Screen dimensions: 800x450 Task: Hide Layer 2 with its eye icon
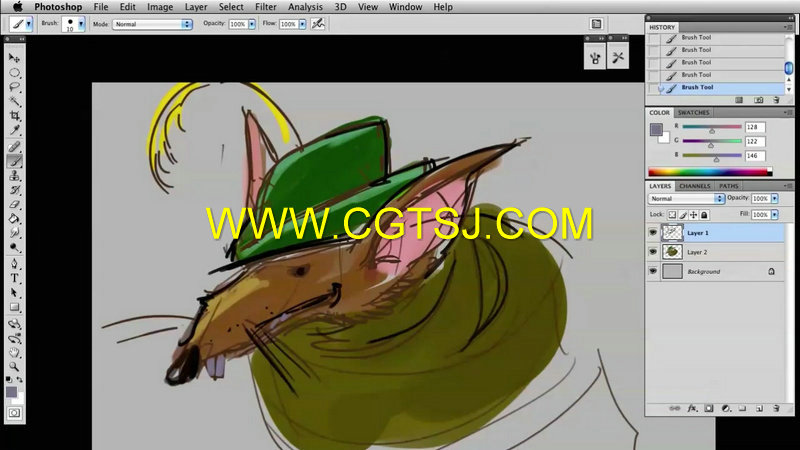tap(653, 252)
